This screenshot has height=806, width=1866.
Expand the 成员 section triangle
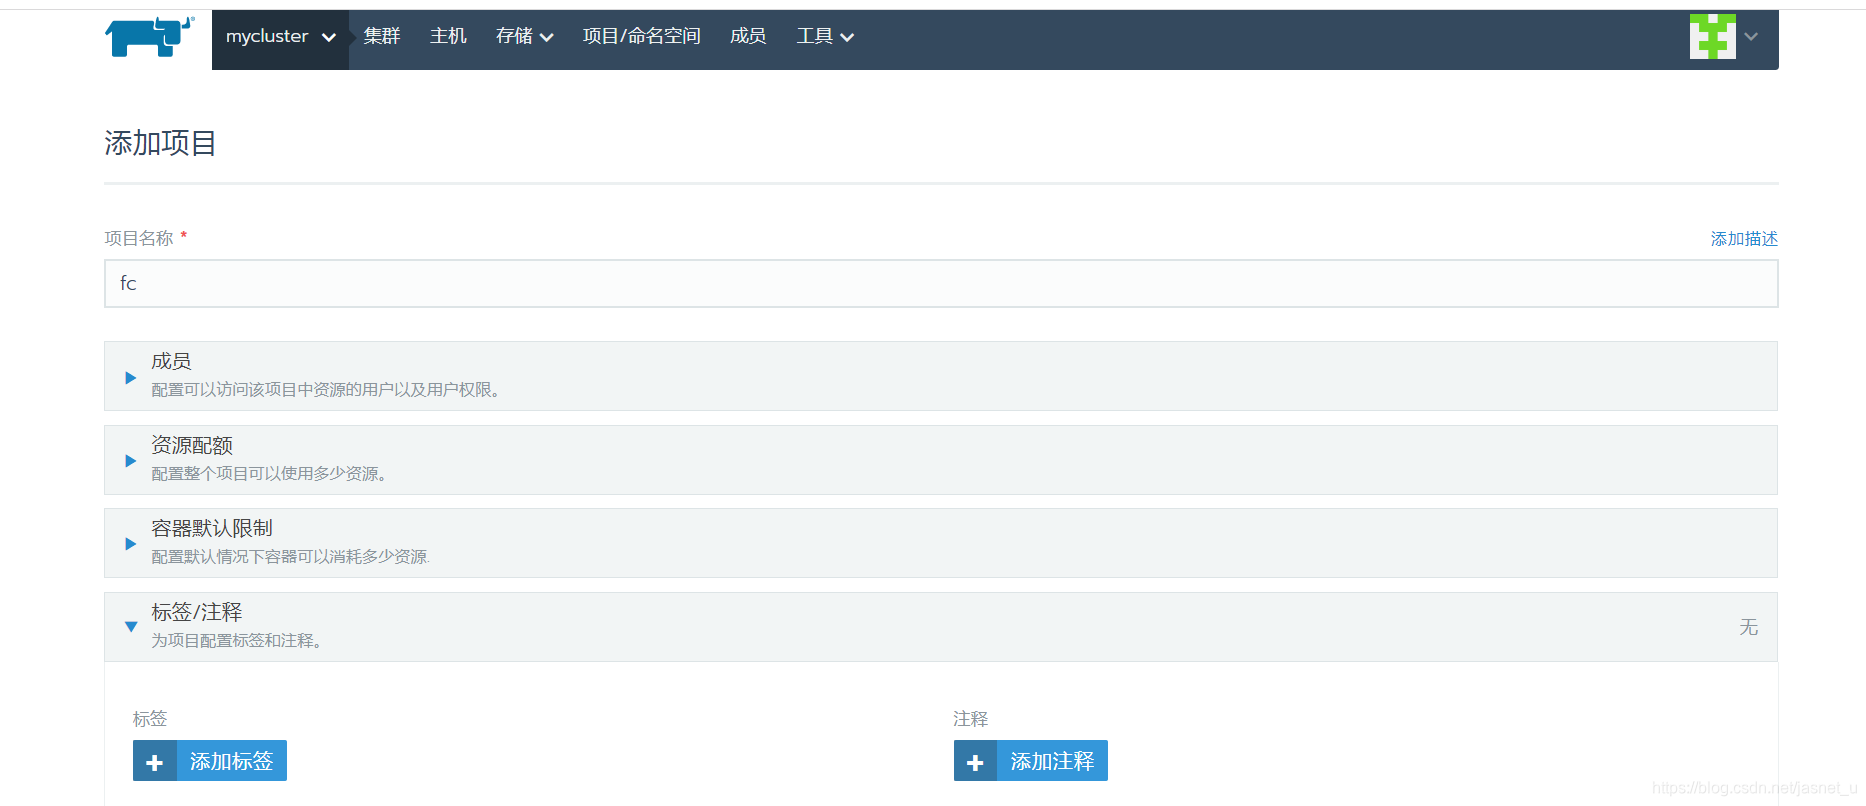coord(130,377)
